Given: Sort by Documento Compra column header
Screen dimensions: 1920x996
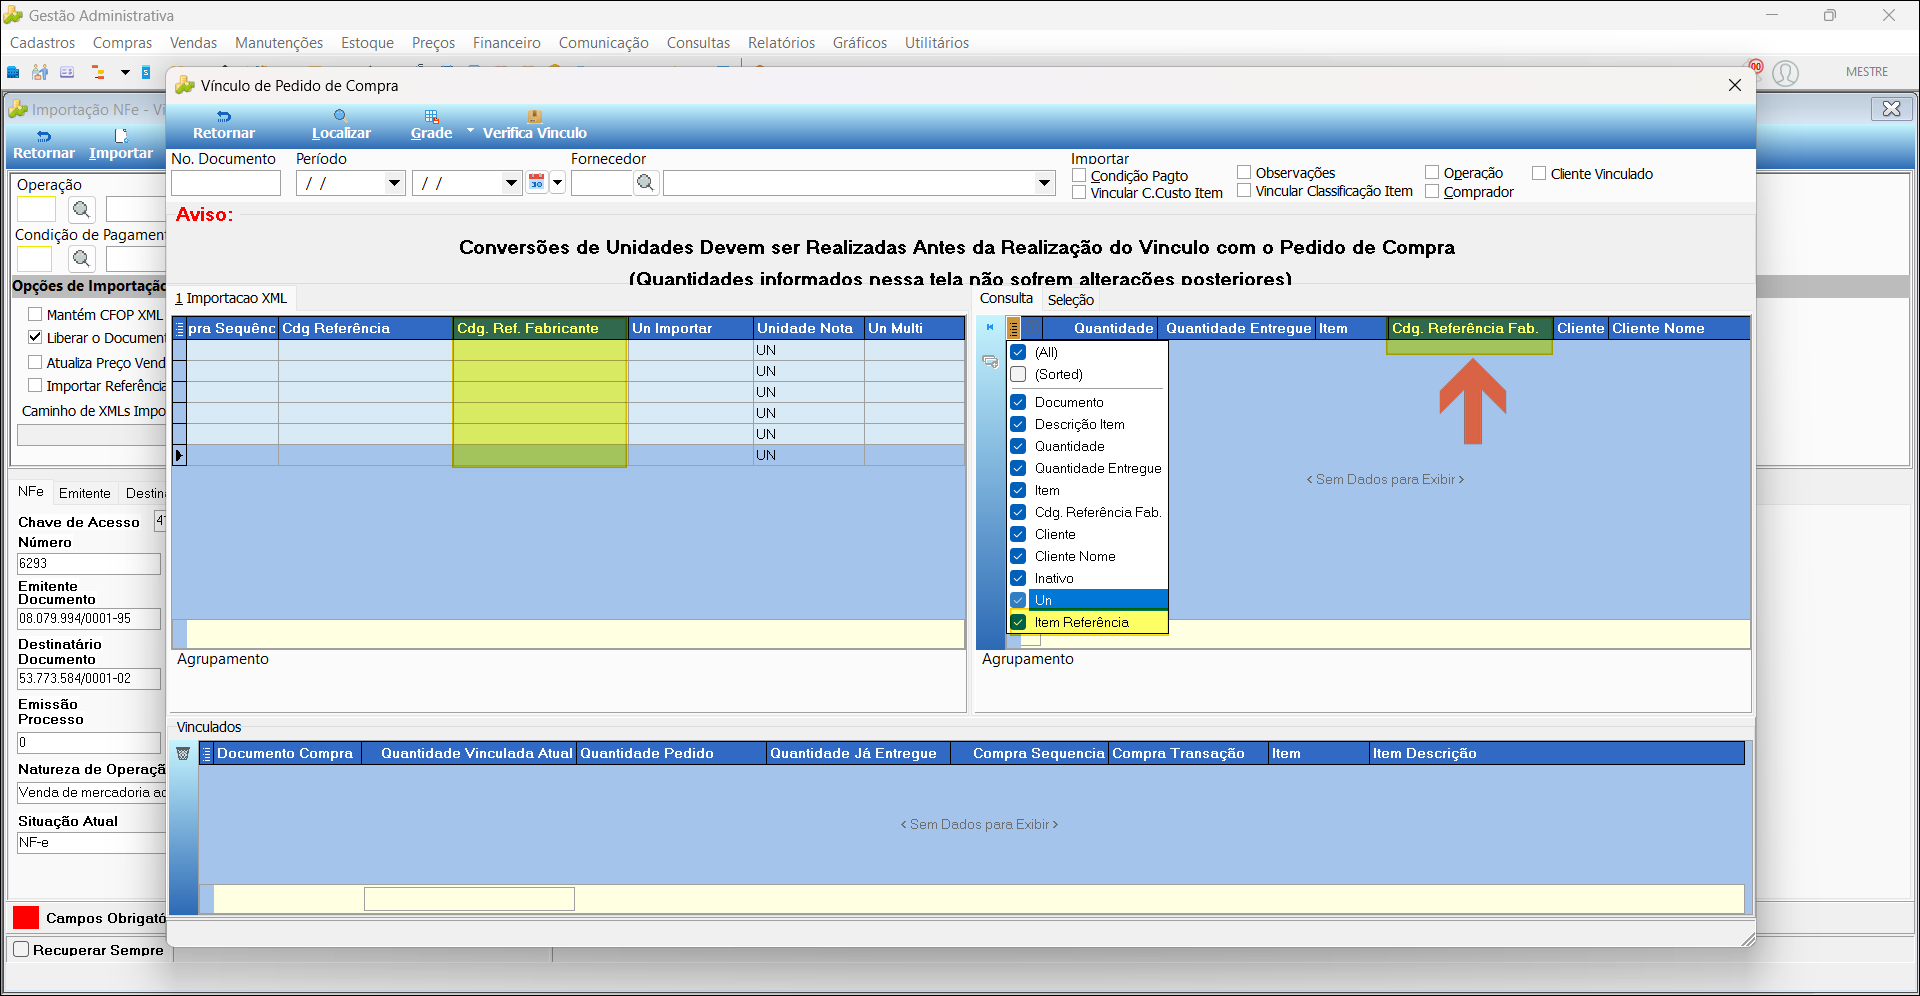Looking at the screenshot, I should 286,754.
